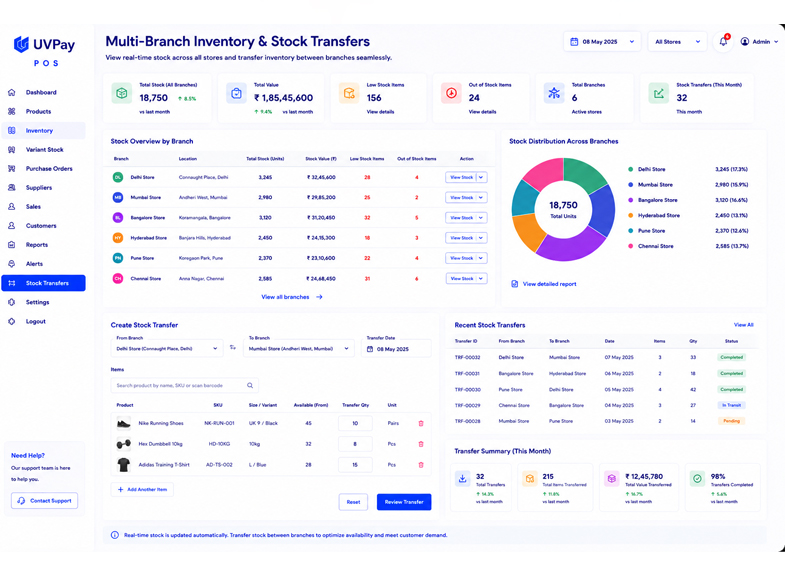Click the calendar icon in Transfer Date
Viewport: 785px width, 563px height.
click(x=370, y=349)
